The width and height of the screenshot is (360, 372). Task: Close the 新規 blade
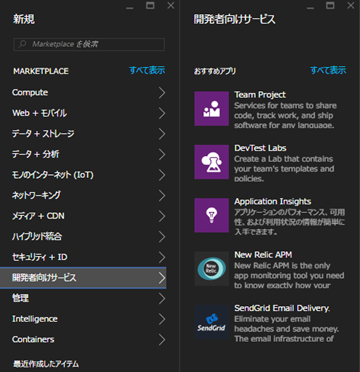(x=171, y=5)
